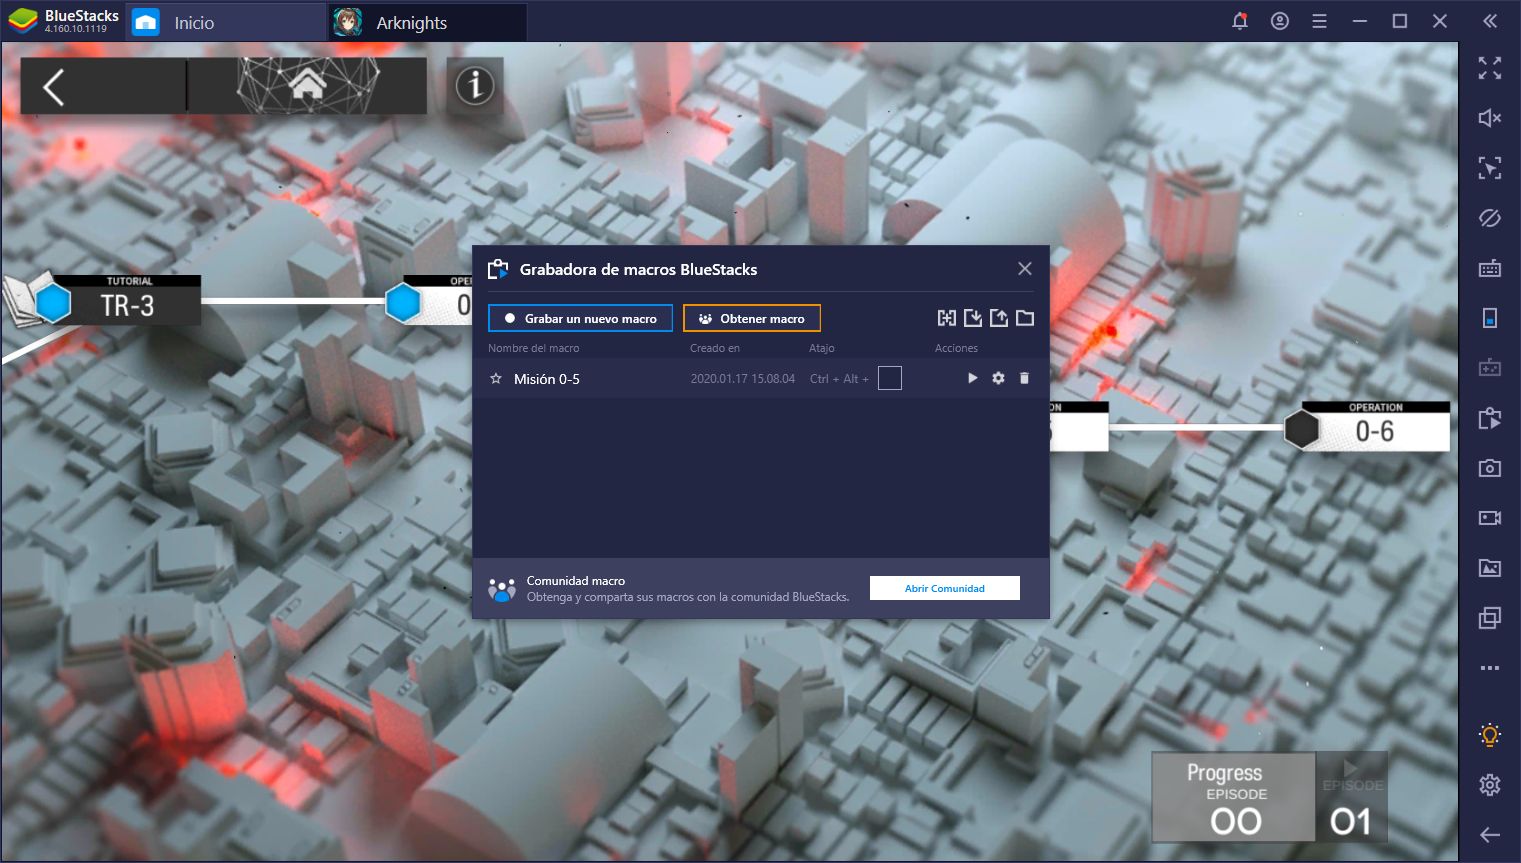Open the game controls gamepad icon
Viewport: 1521px width, 863px height.
(x=1490, y=368)
